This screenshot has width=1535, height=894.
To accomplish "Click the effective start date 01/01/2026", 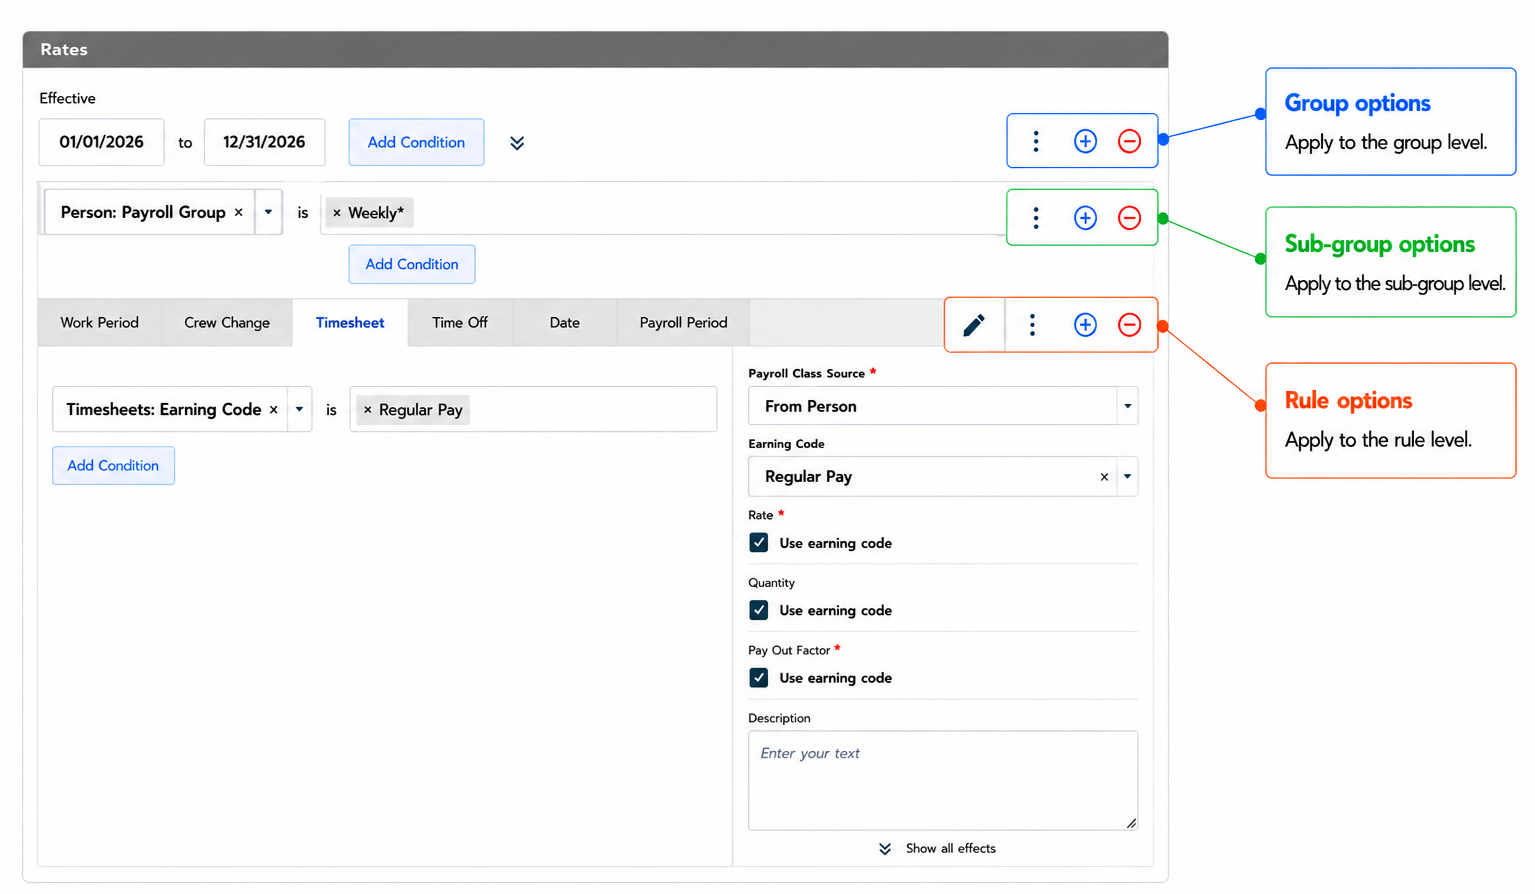I will pos(101,142).
